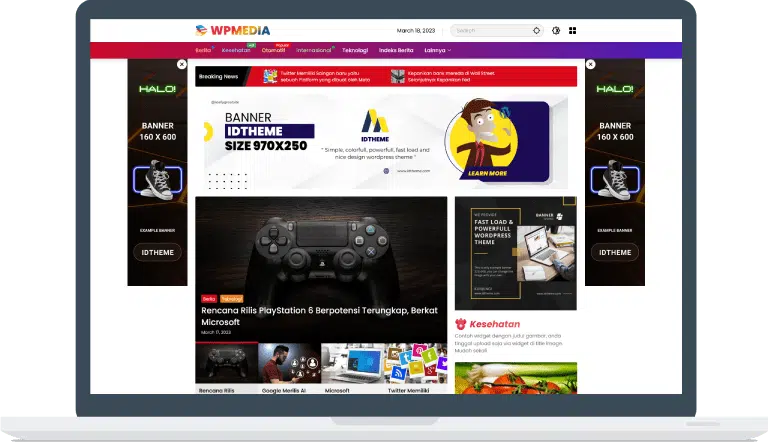Click LEARN MORE on the 970x250 banner

pos(487,173)
